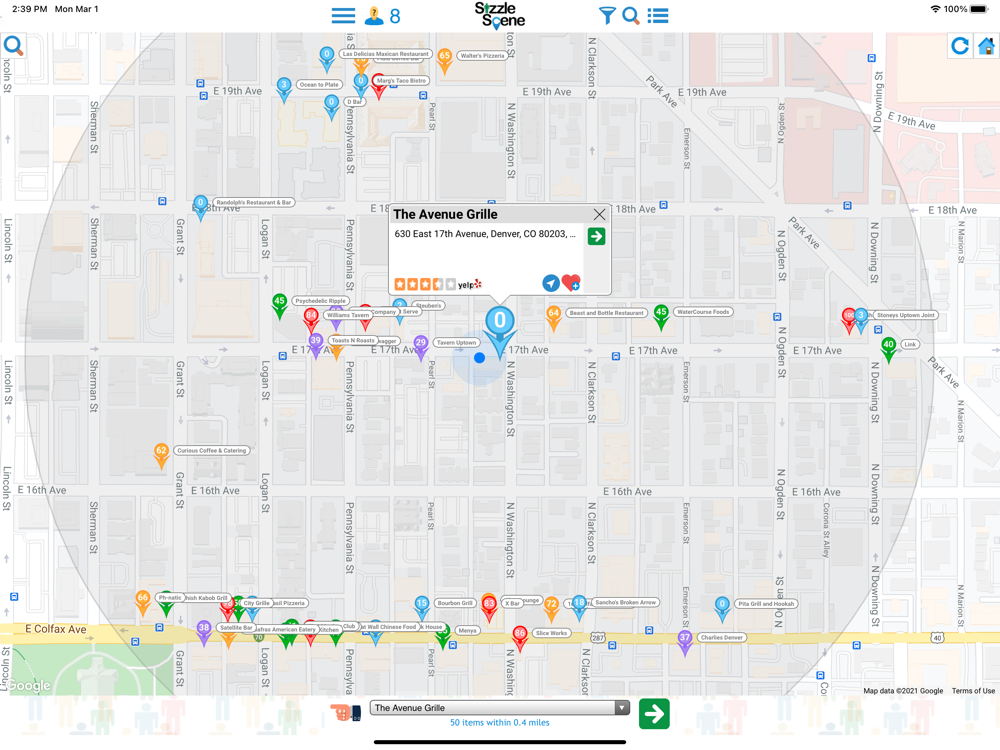This screenshot has height=750, width=1000.
Task: Select the Sancho's Broken Arrow label
Action: point(626,603)
